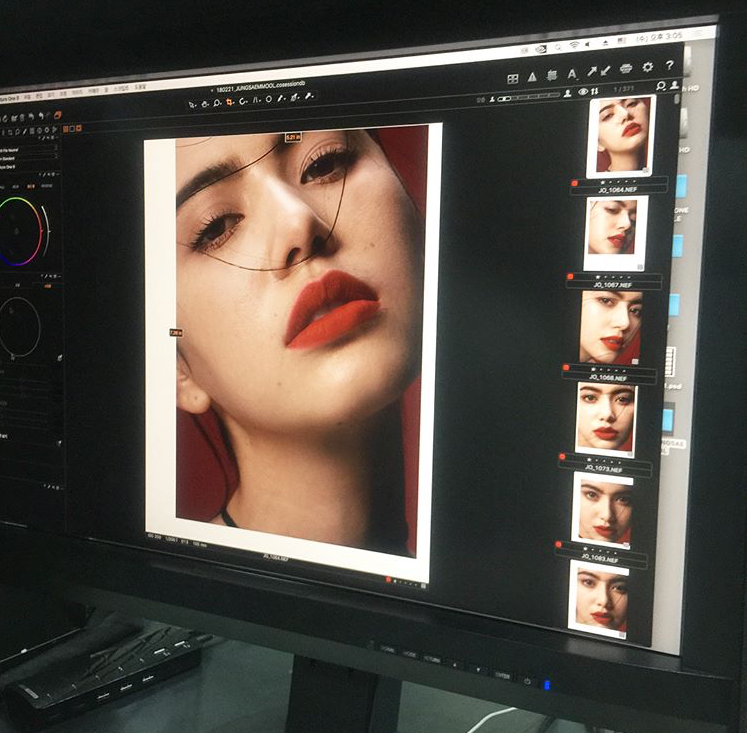The height and width of the screenshot is (733, 747).
Task: Click the monitor power button
Action: coord(527,682)
